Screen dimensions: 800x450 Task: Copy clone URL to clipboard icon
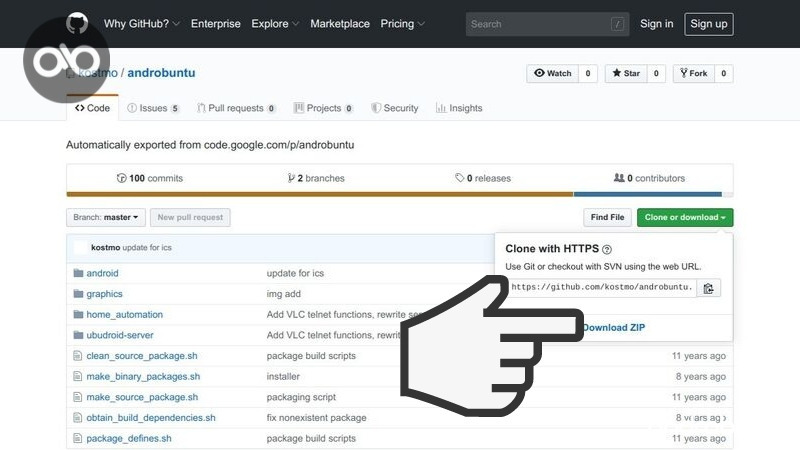708,288
